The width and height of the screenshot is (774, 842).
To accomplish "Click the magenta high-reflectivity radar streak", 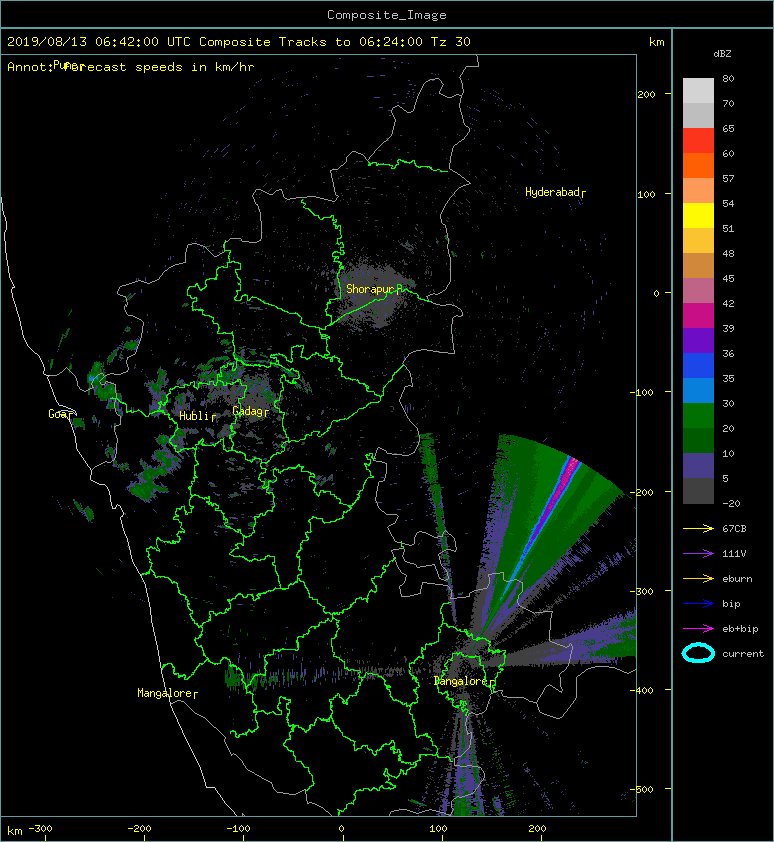I will click(x=556, y=499).
